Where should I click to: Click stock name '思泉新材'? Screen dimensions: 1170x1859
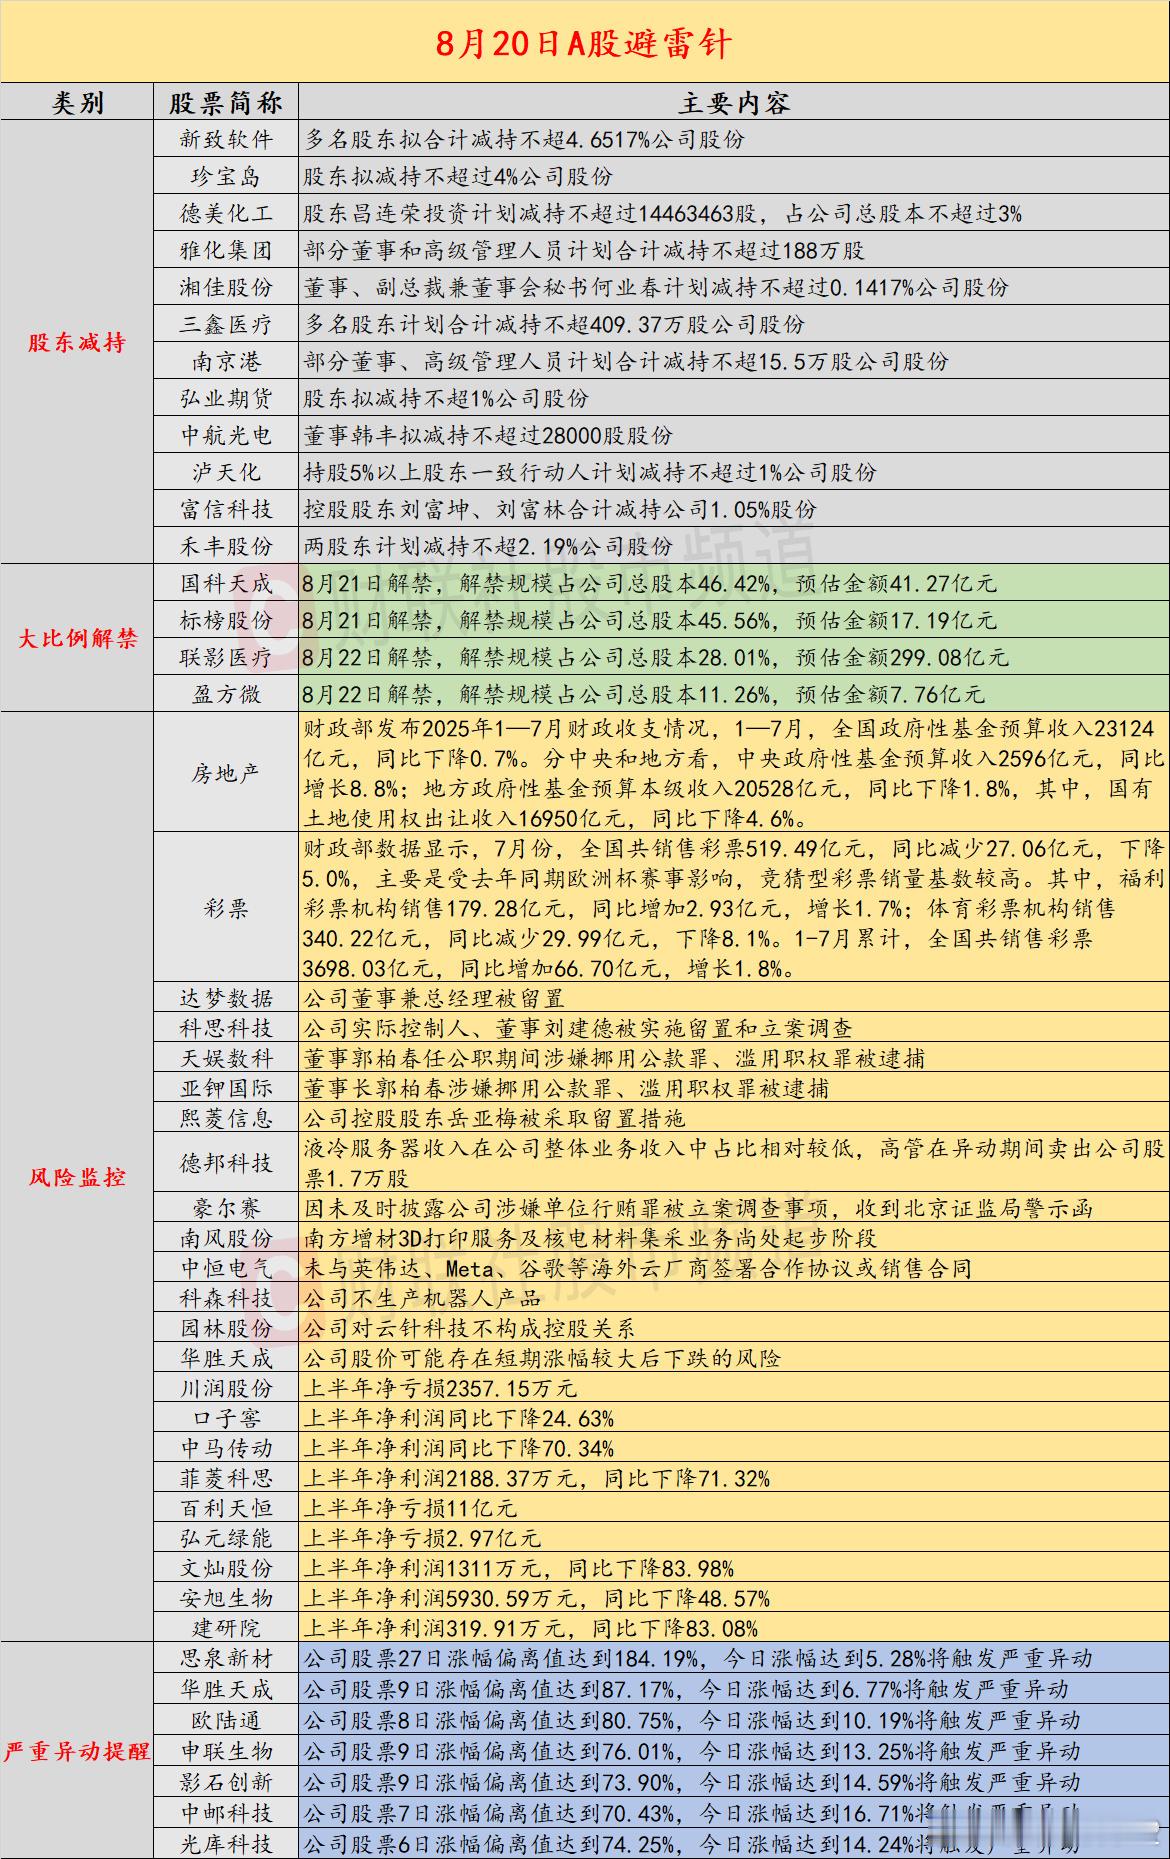[226, 1659]
